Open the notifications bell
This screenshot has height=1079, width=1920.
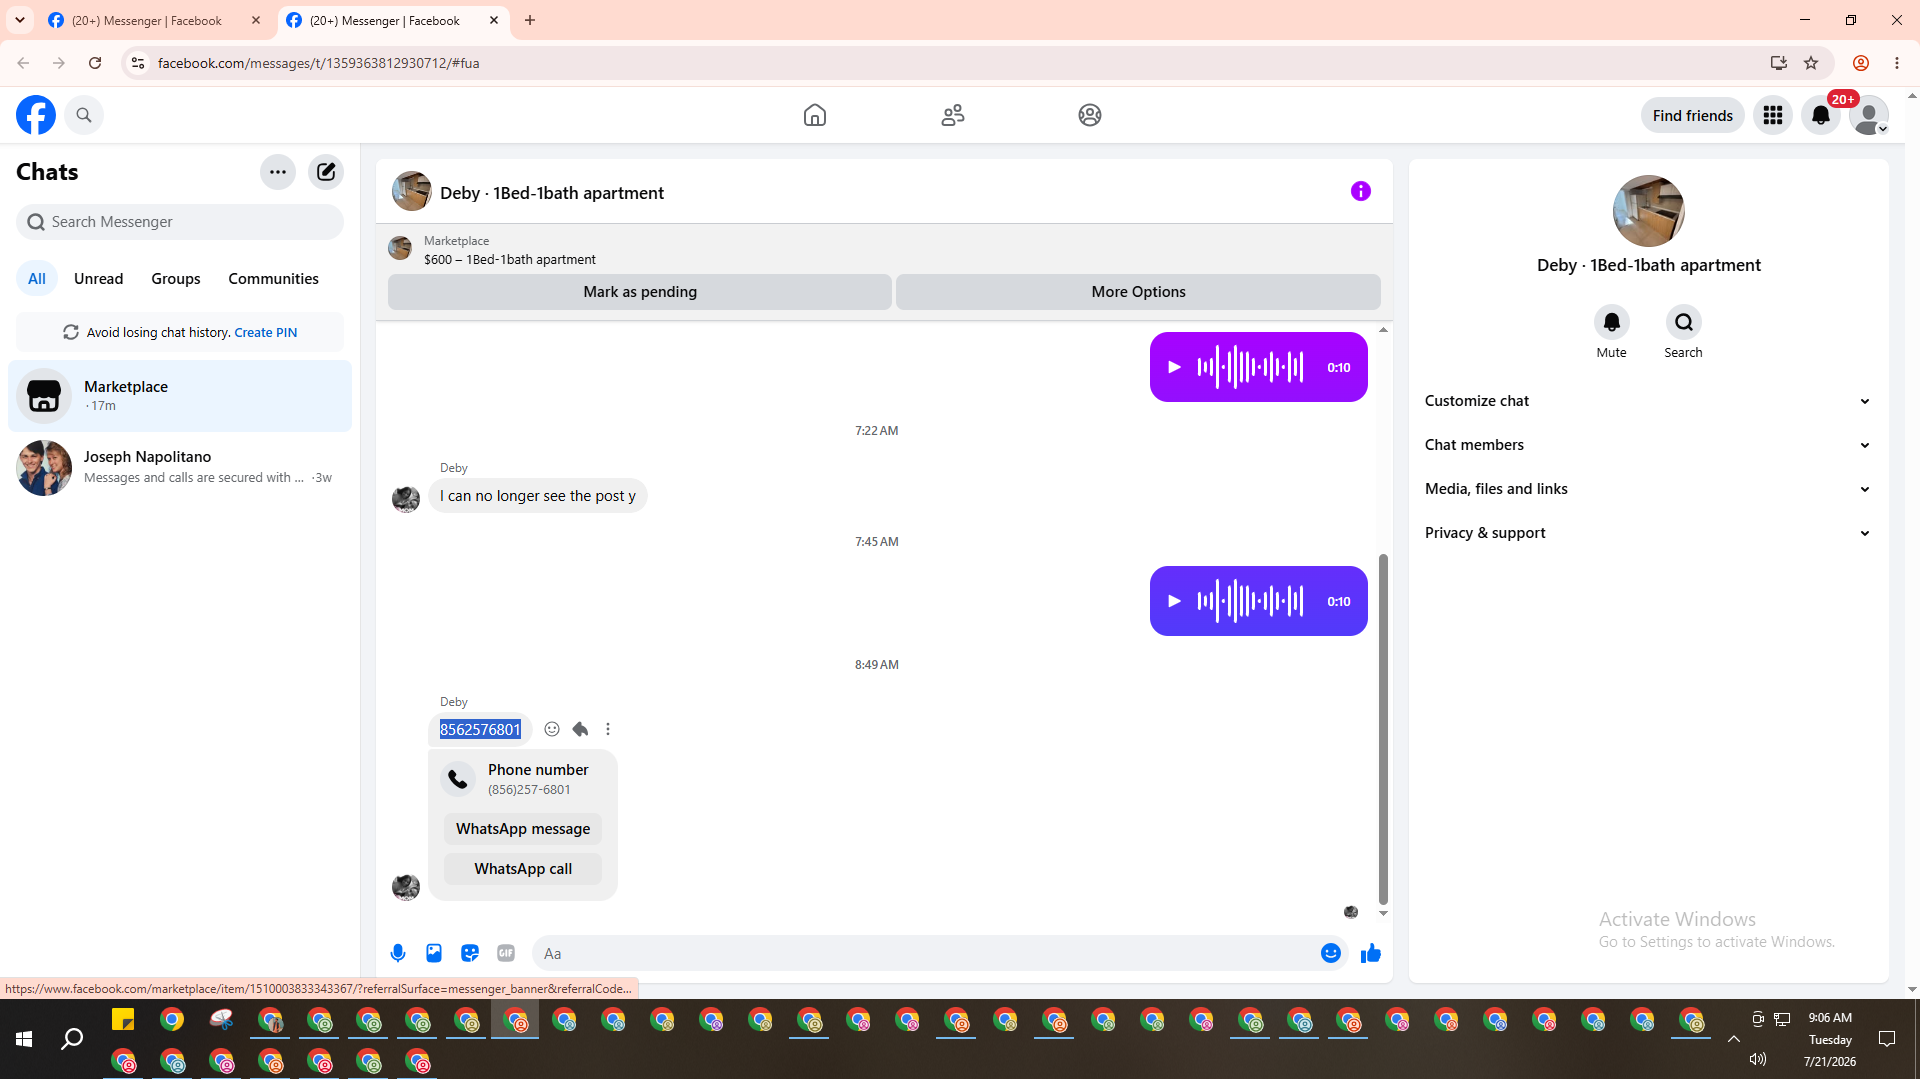pyautogui.click(x=1821, y=115)
